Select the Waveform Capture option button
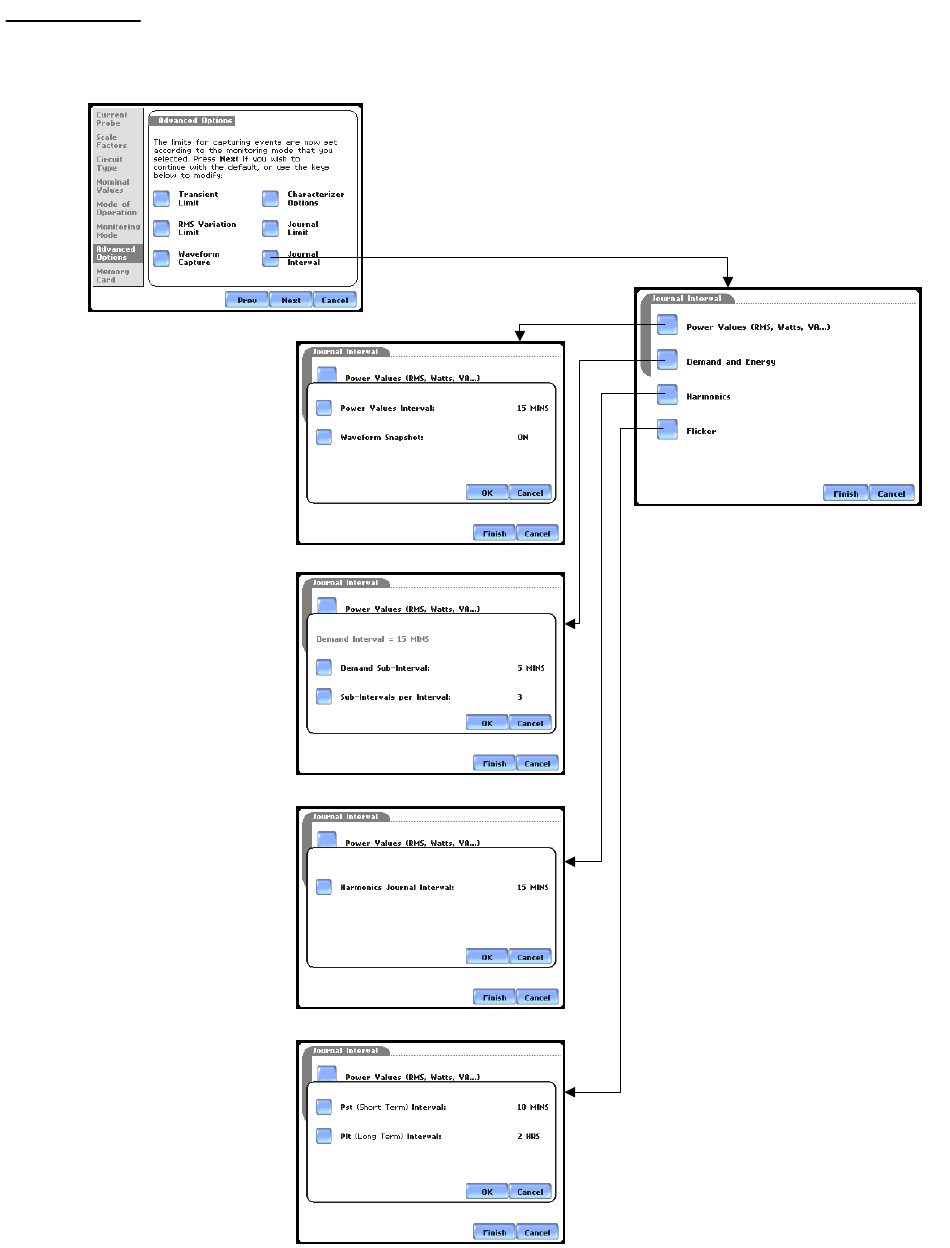The height and width of the screenshot is (1248, 950). click(161, 258)
